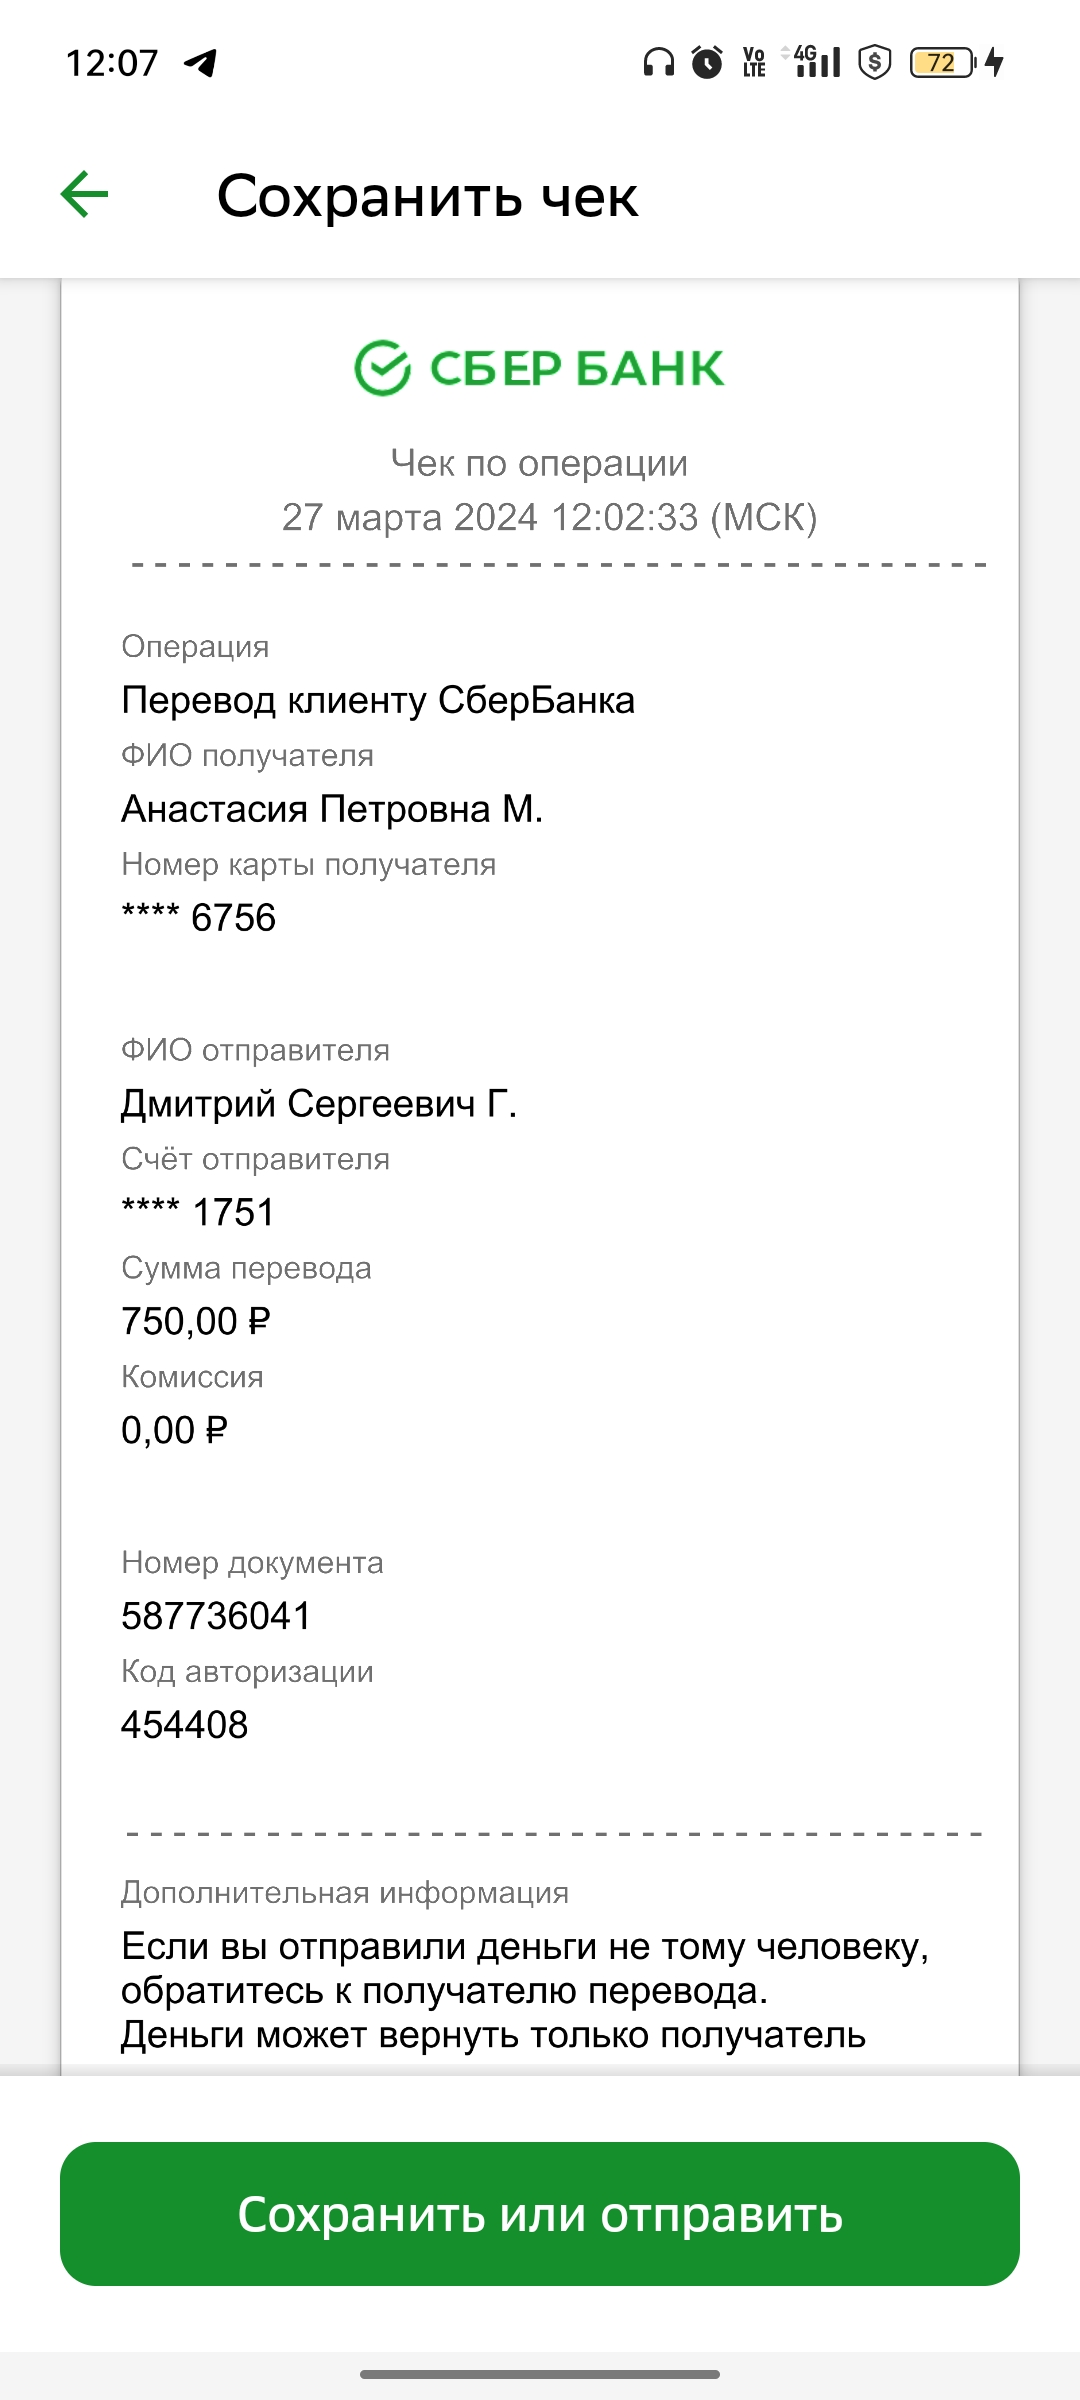
Task: Tap authorization code 454408
Action: tap(185, 1725)
